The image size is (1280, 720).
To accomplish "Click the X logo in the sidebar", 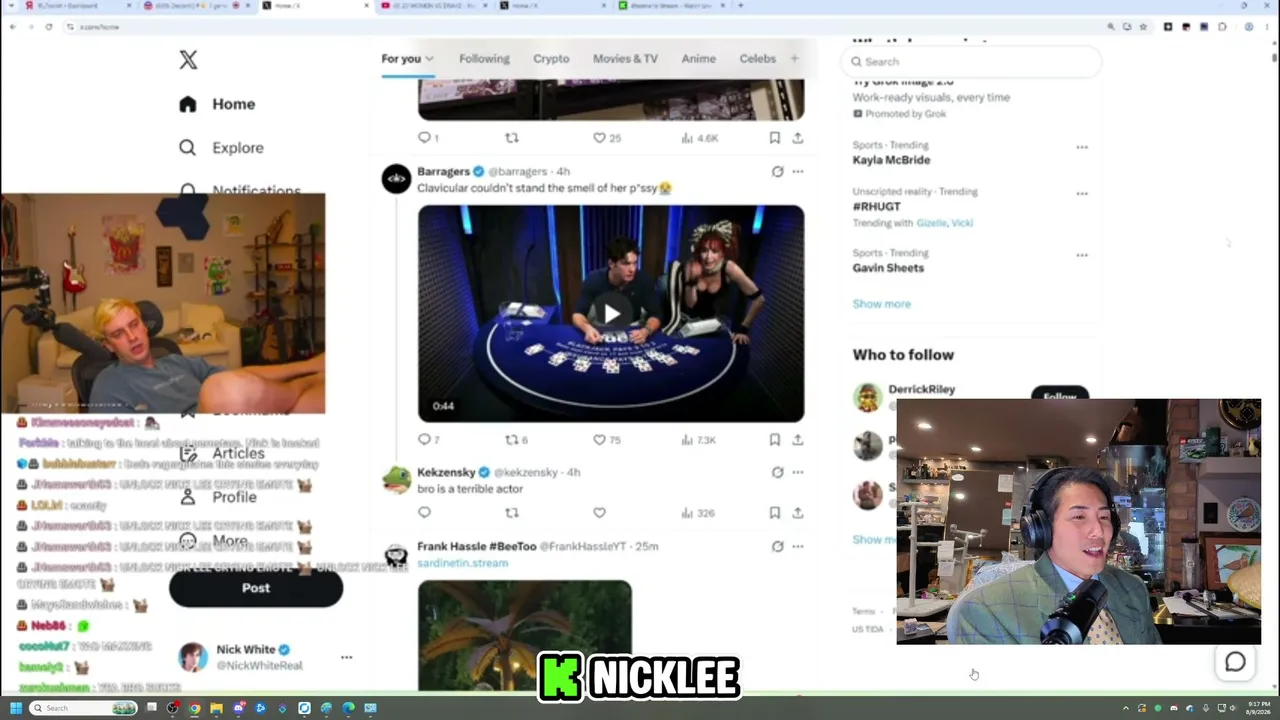I will point(188,60).
